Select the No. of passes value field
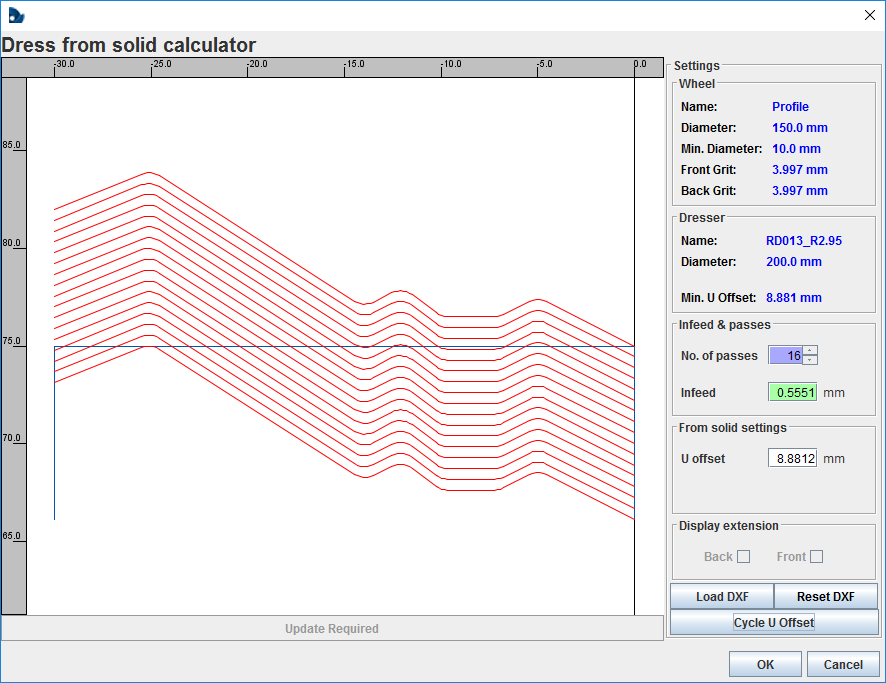The image size is (886, 683). click(785, 356)
